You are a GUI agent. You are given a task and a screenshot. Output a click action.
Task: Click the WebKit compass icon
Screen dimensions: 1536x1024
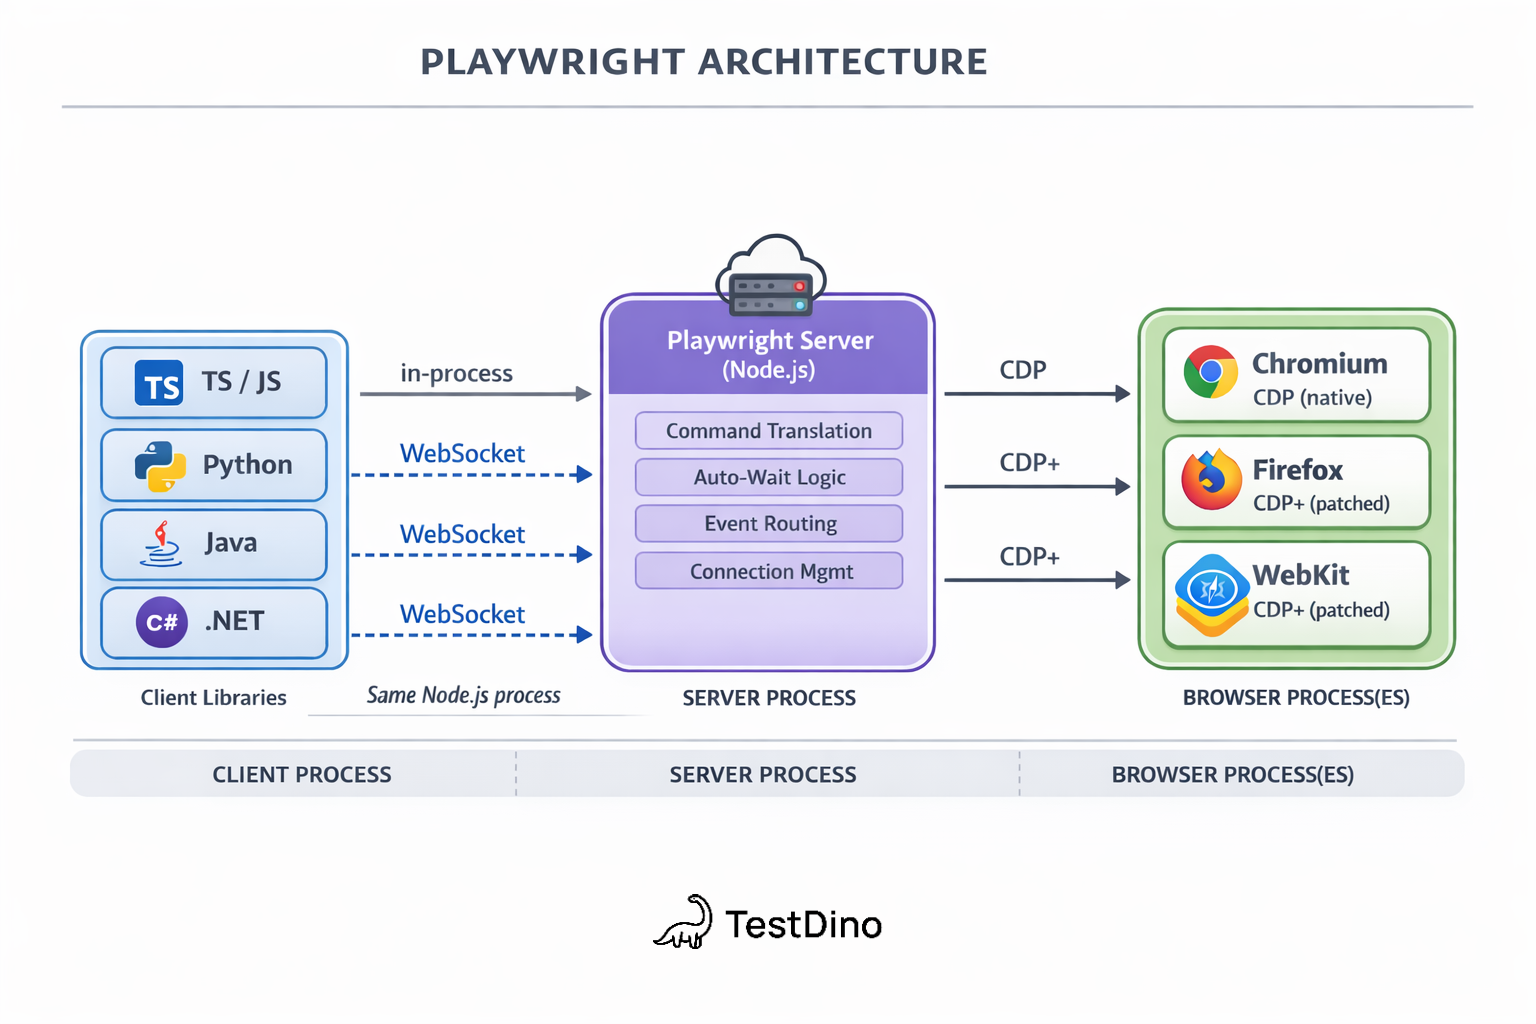click(1212, 592)
